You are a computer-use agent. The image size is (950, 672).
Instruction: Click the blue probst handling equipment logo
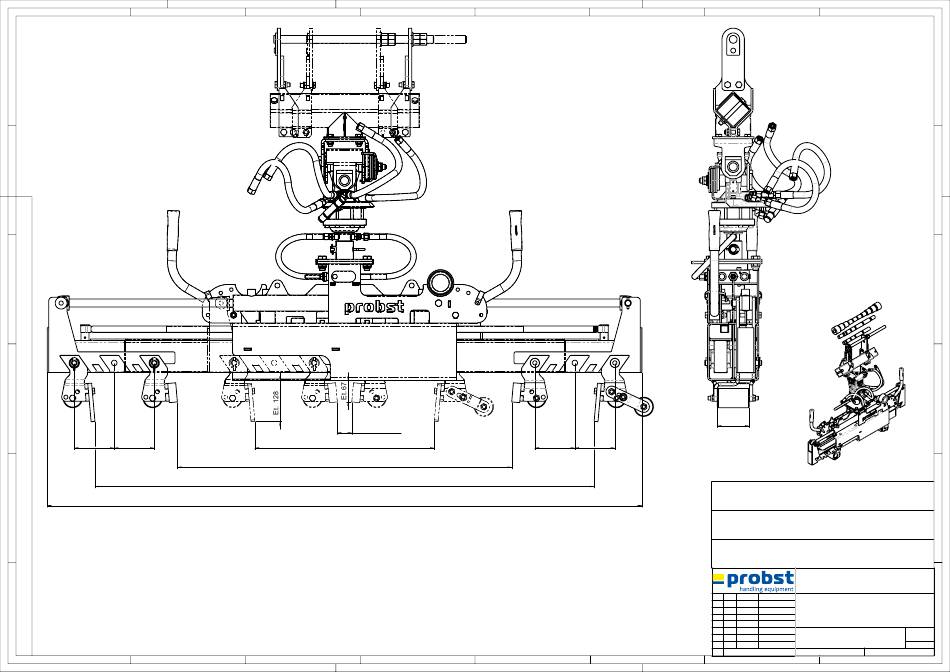pyautogui.click(x=753, y=581)
